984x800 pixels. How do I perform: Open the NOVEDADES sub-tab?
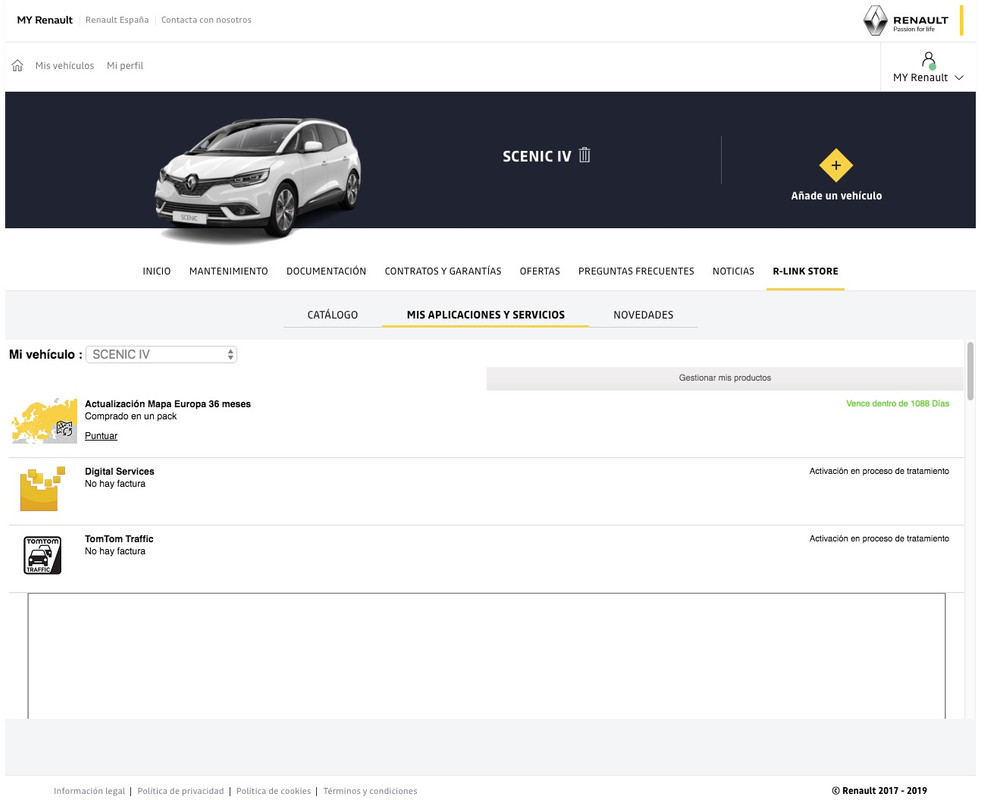pos(643,315)
